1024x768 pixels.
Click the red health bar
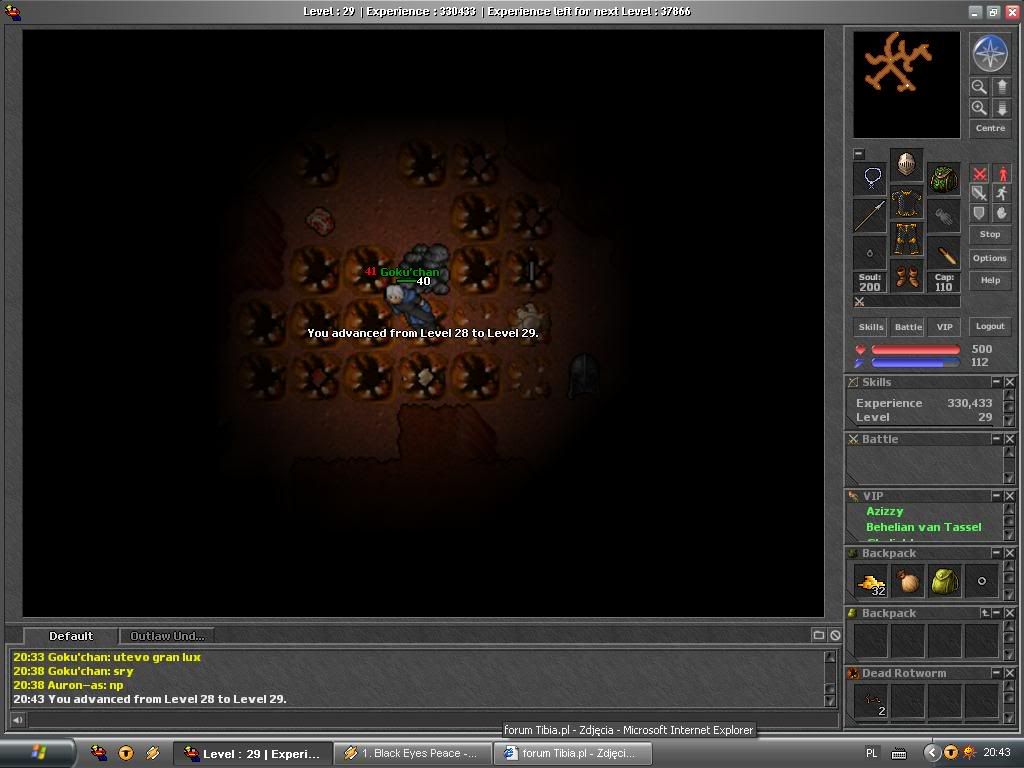pyautogui.click(x=916, y=350)
